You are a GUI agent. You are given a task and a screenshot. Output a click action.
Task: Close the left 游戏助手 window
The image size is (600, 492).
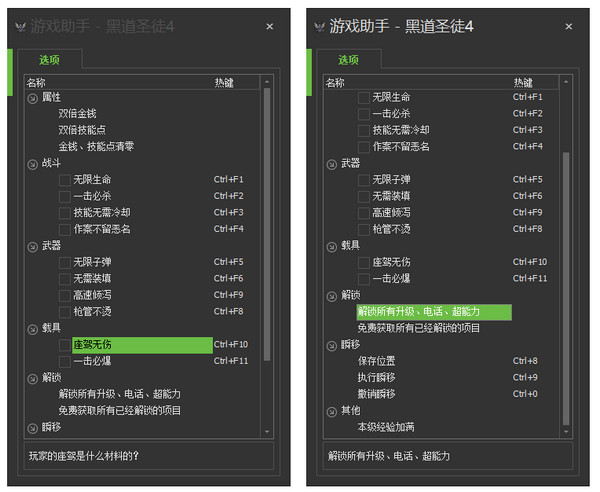point(269,27)
